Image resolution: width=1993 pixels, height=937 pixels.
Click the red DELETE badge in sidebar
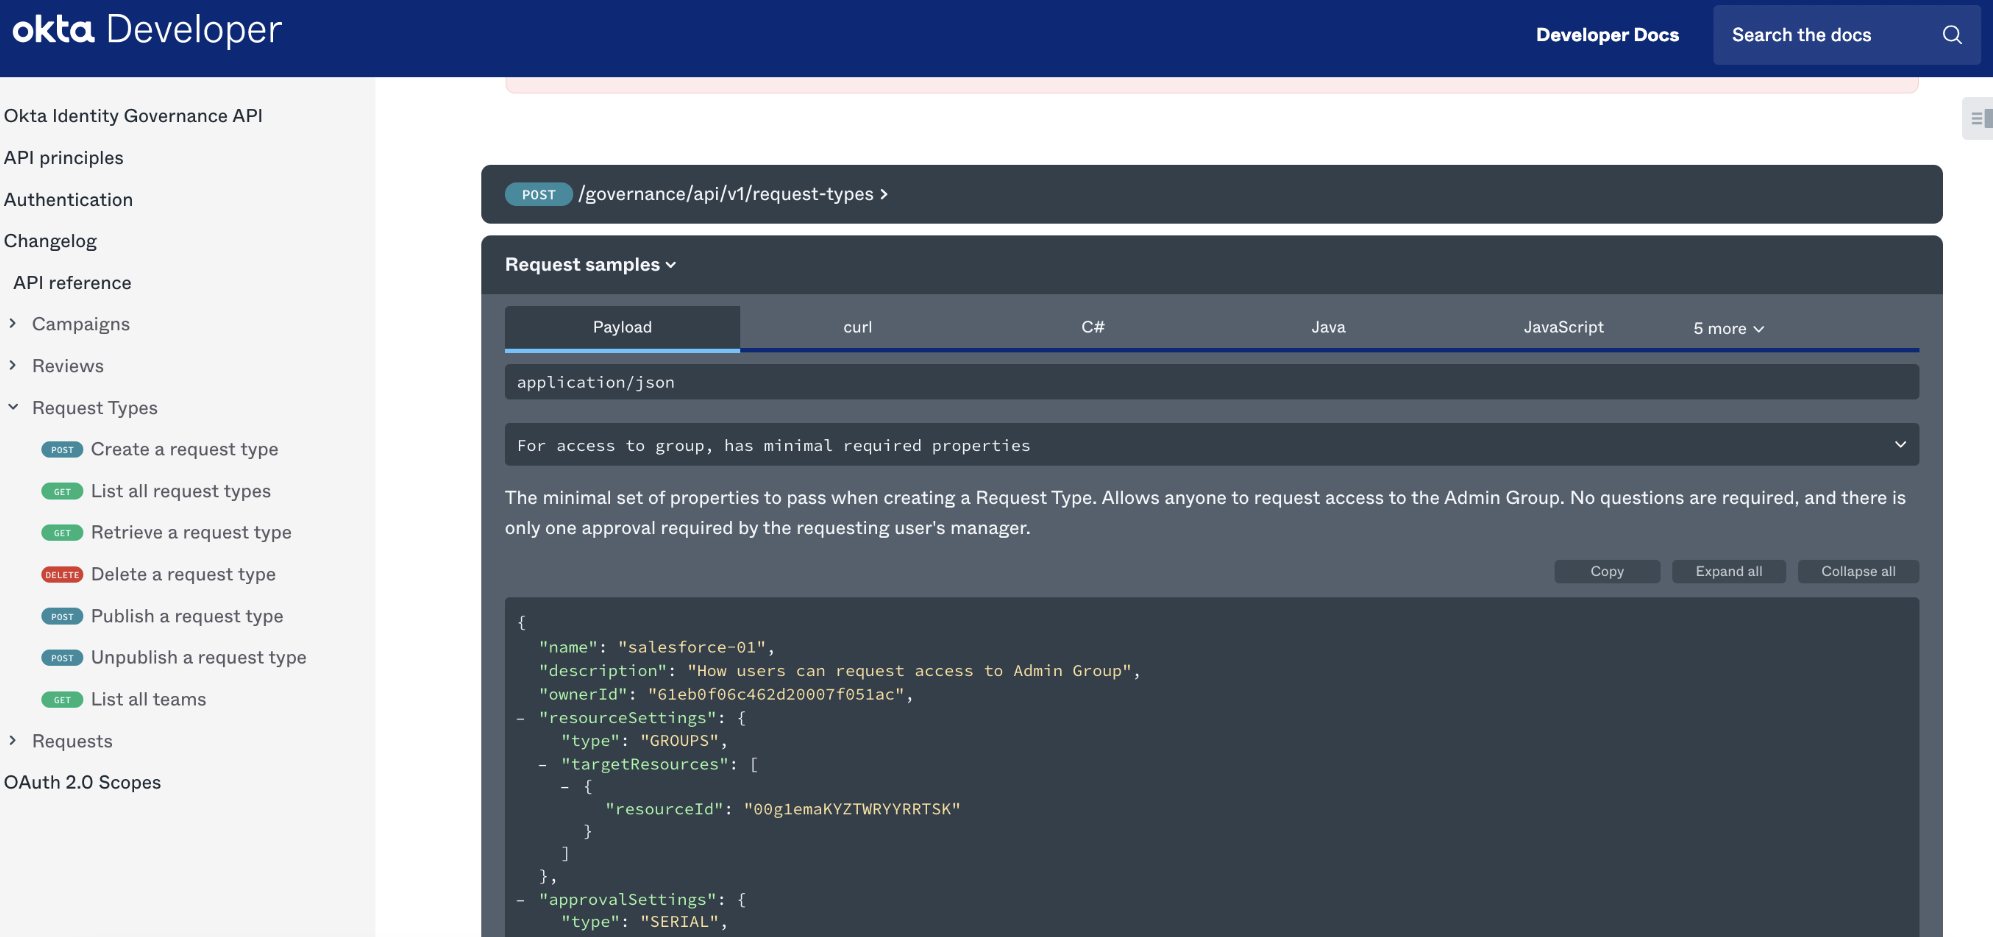62,575
